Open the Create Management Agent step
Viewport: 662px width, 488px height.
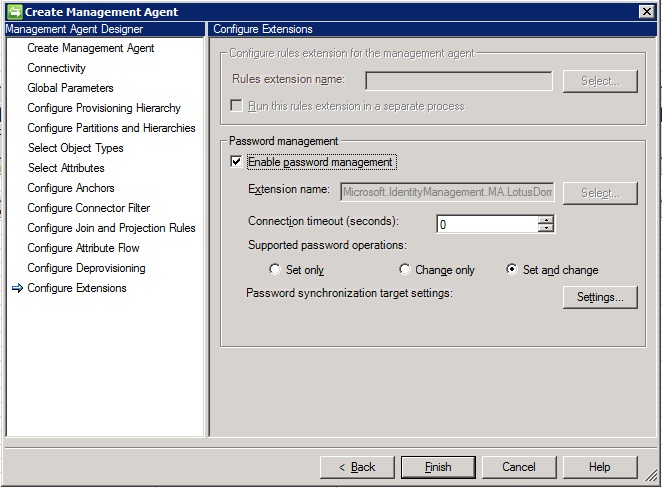(91, 48)
